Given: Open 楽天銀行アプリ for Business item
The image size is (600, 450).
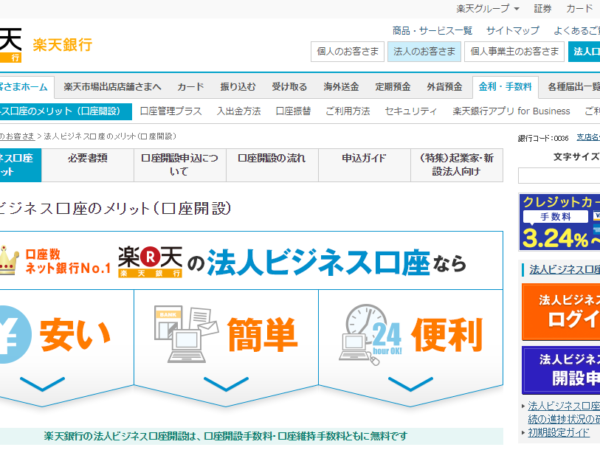Looking at the screenshot, I should click(511, 111).
